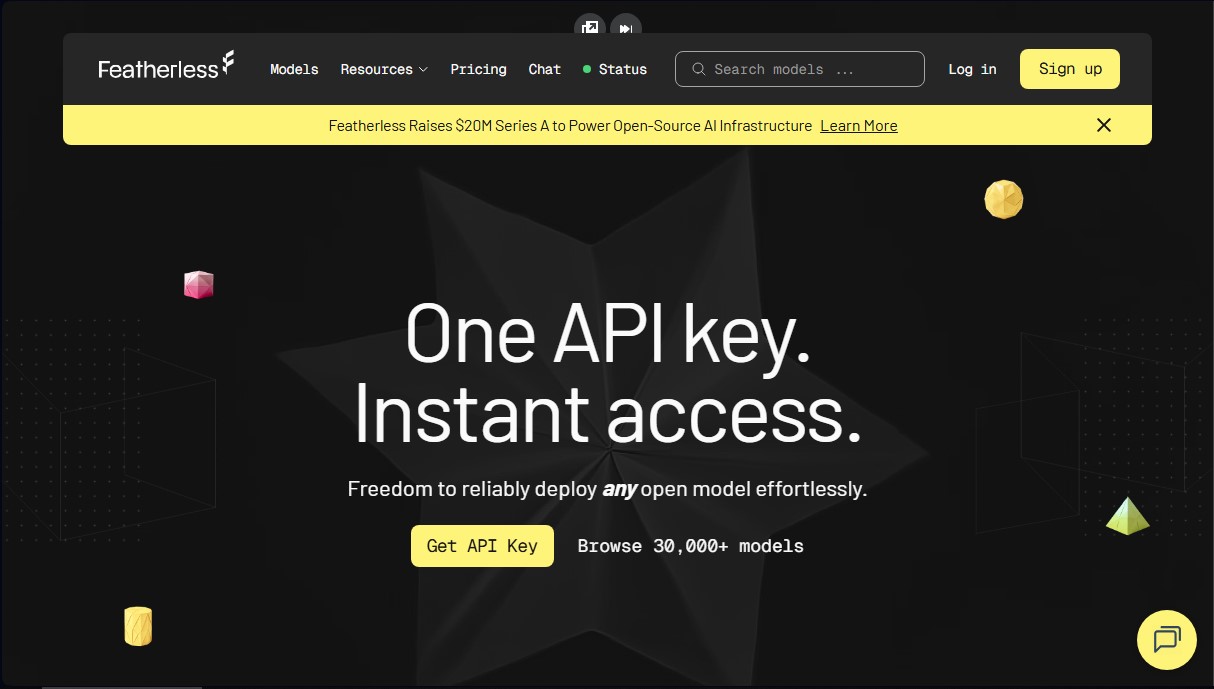Expand the Resources dropdown menu
The image size is (1214, 689).
tap(384, 69)
